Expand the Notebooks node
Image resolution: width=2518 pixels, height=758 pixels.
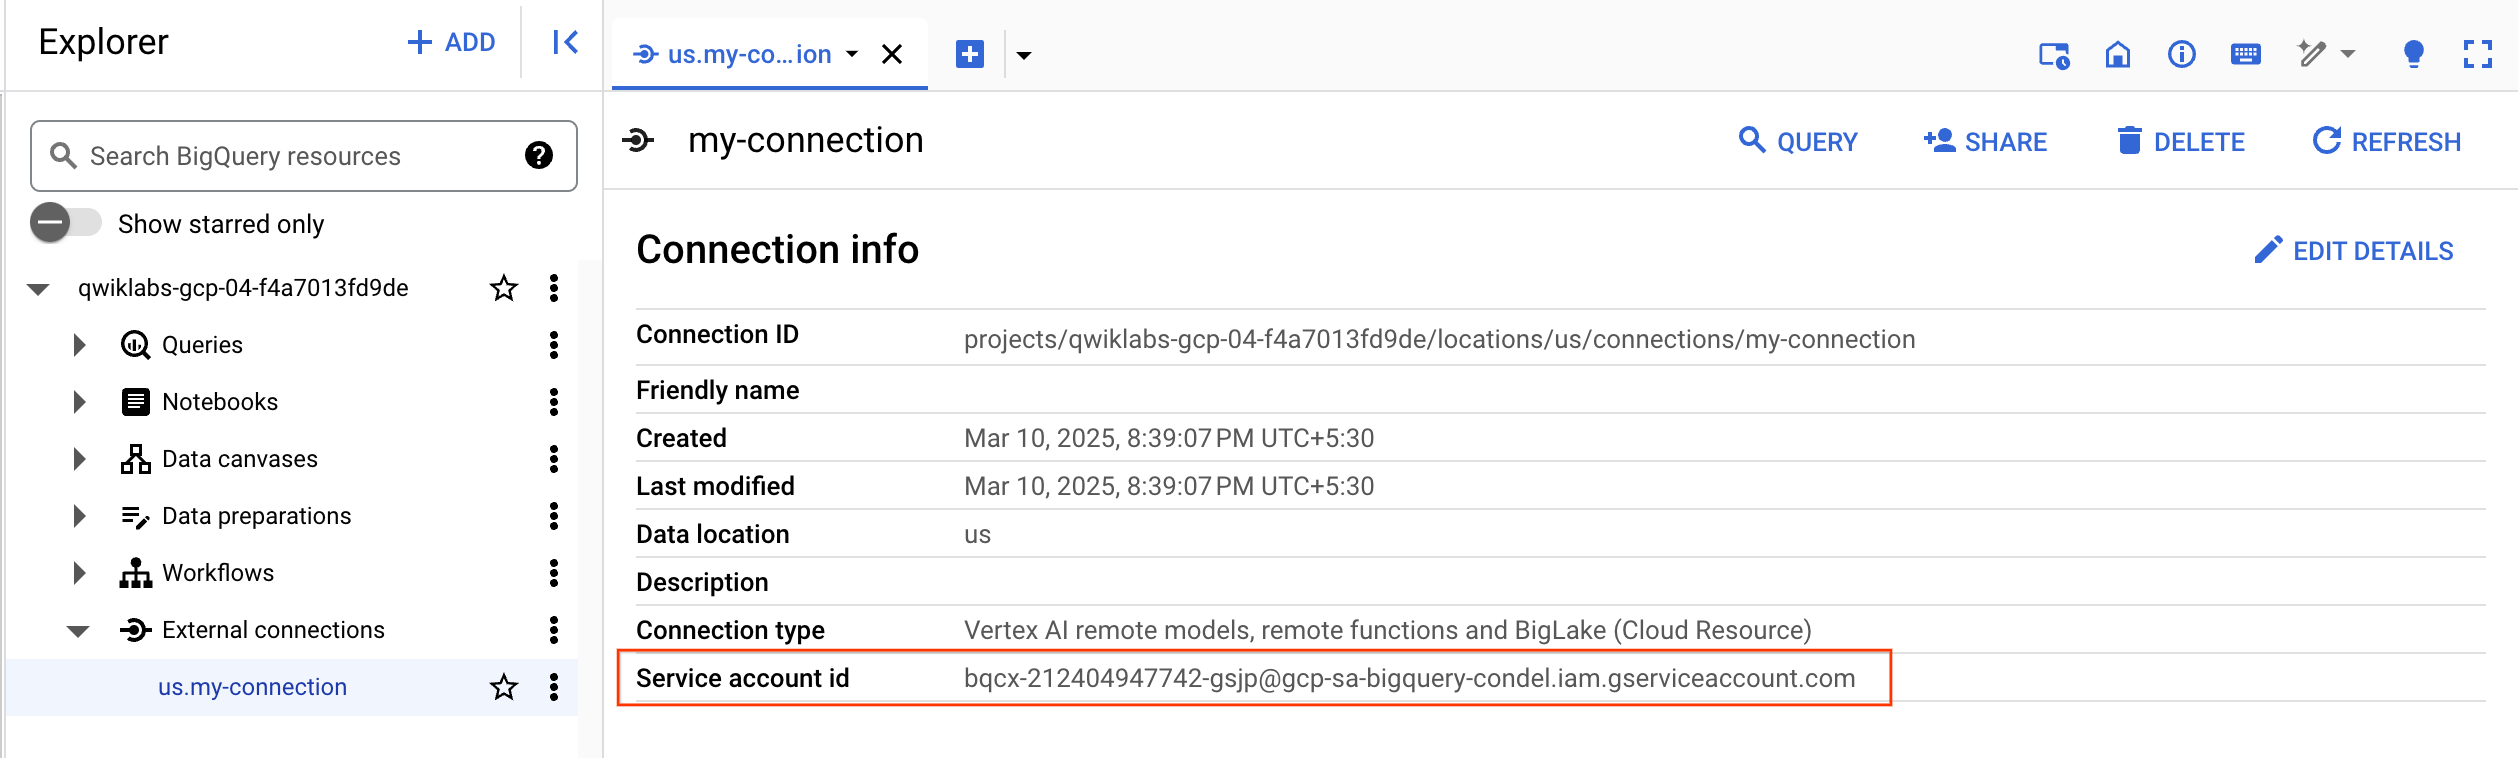[x=80, y=402]
